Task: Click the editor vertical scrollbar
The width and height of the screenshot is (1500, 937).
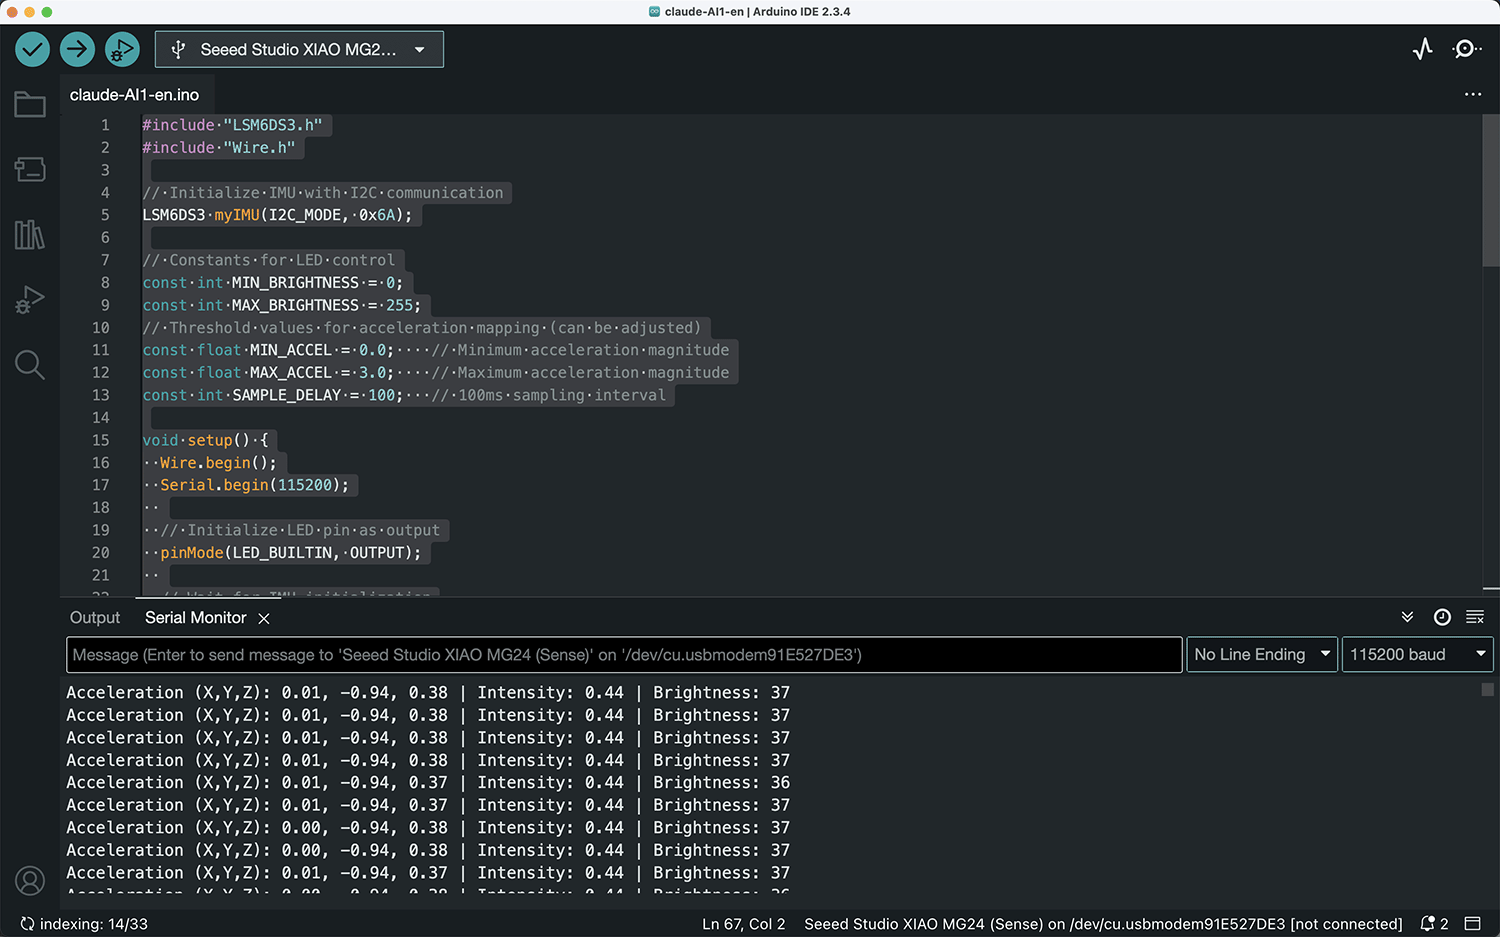Action: click(1491, 189)
